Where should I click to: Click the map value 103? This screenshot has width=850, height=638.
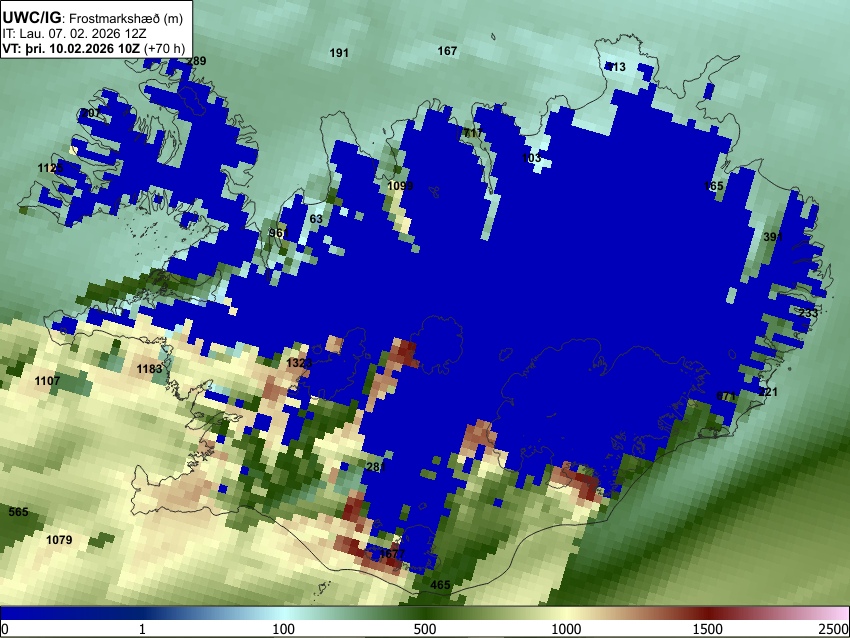point(531,158)
